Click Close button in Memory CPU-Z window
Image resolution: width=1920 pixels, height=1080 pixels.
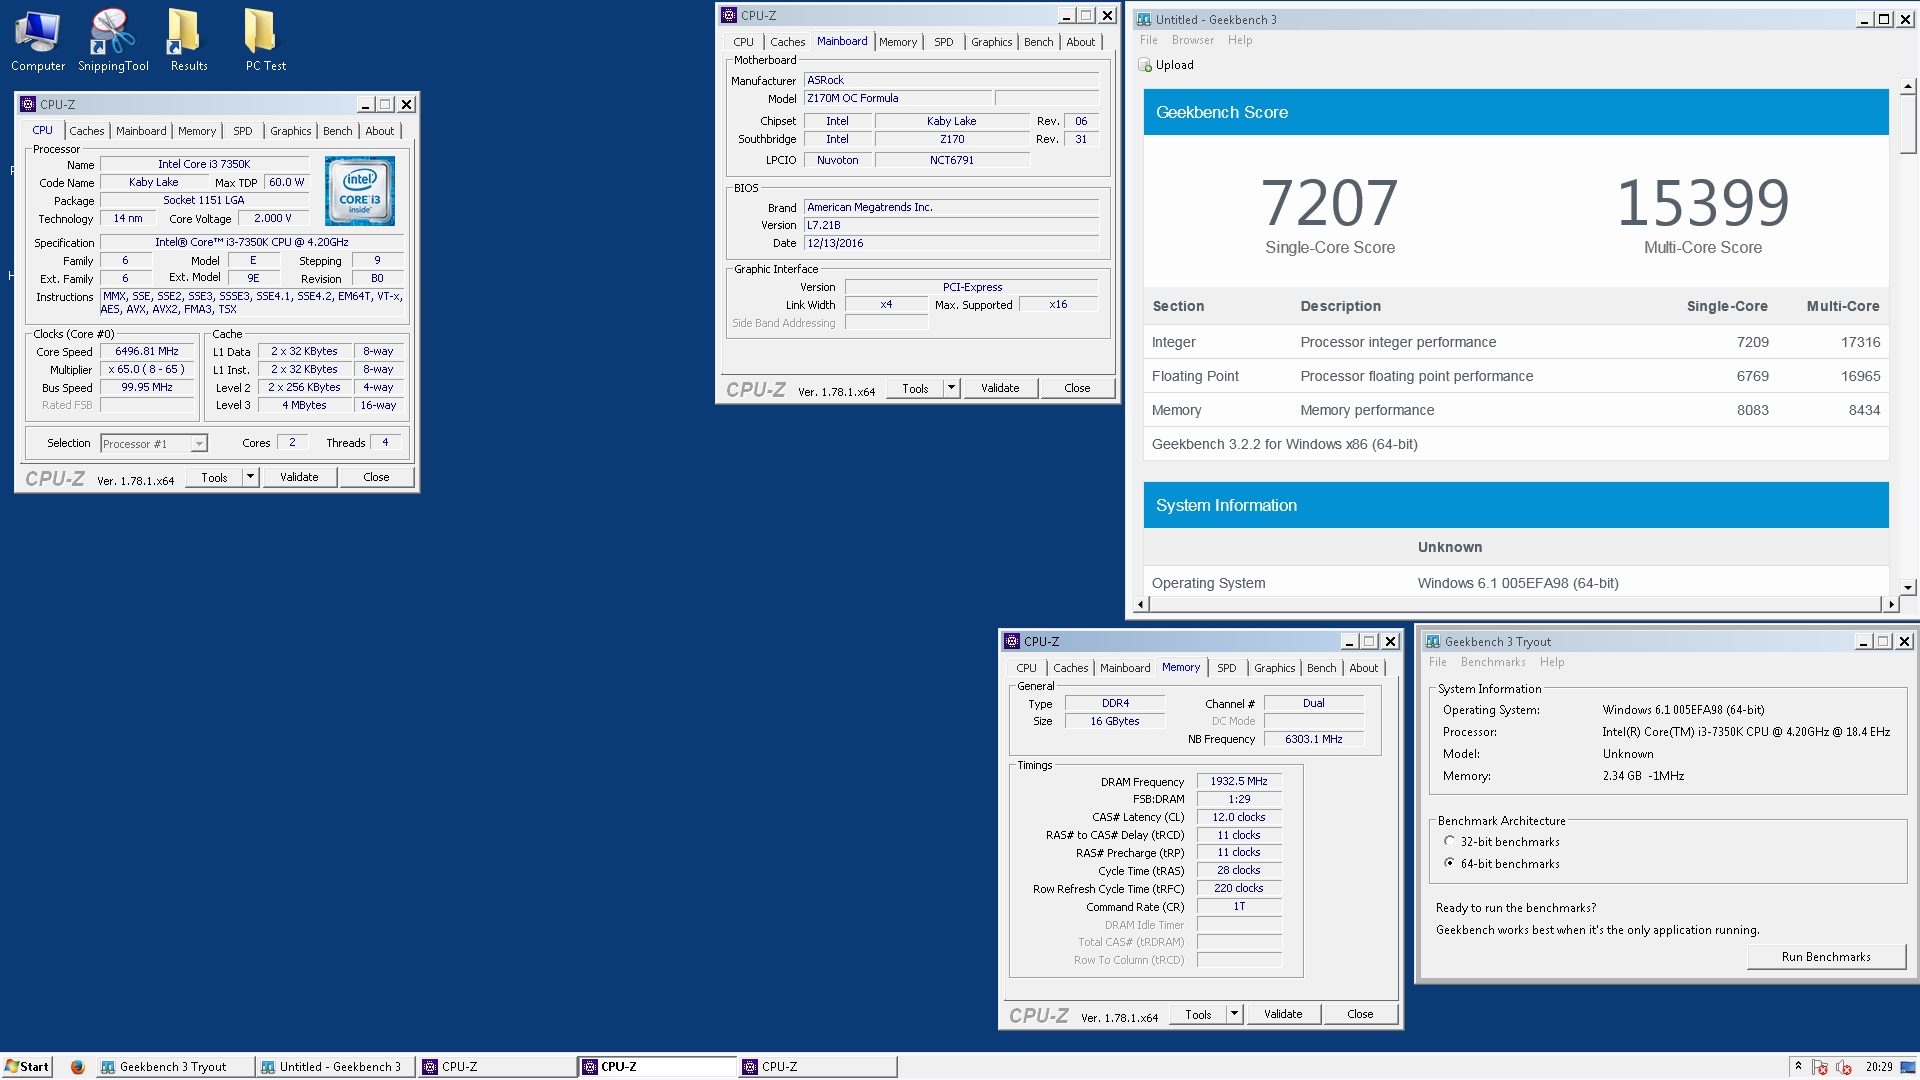[1360, 1014]
